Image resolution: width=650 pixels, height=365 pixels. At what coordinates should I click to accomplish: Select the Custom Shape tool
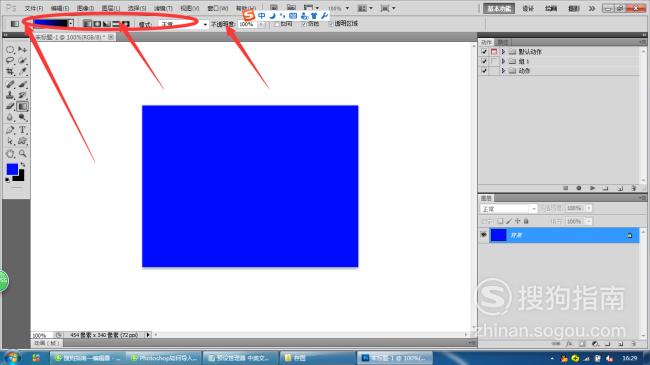click(22, 141)
